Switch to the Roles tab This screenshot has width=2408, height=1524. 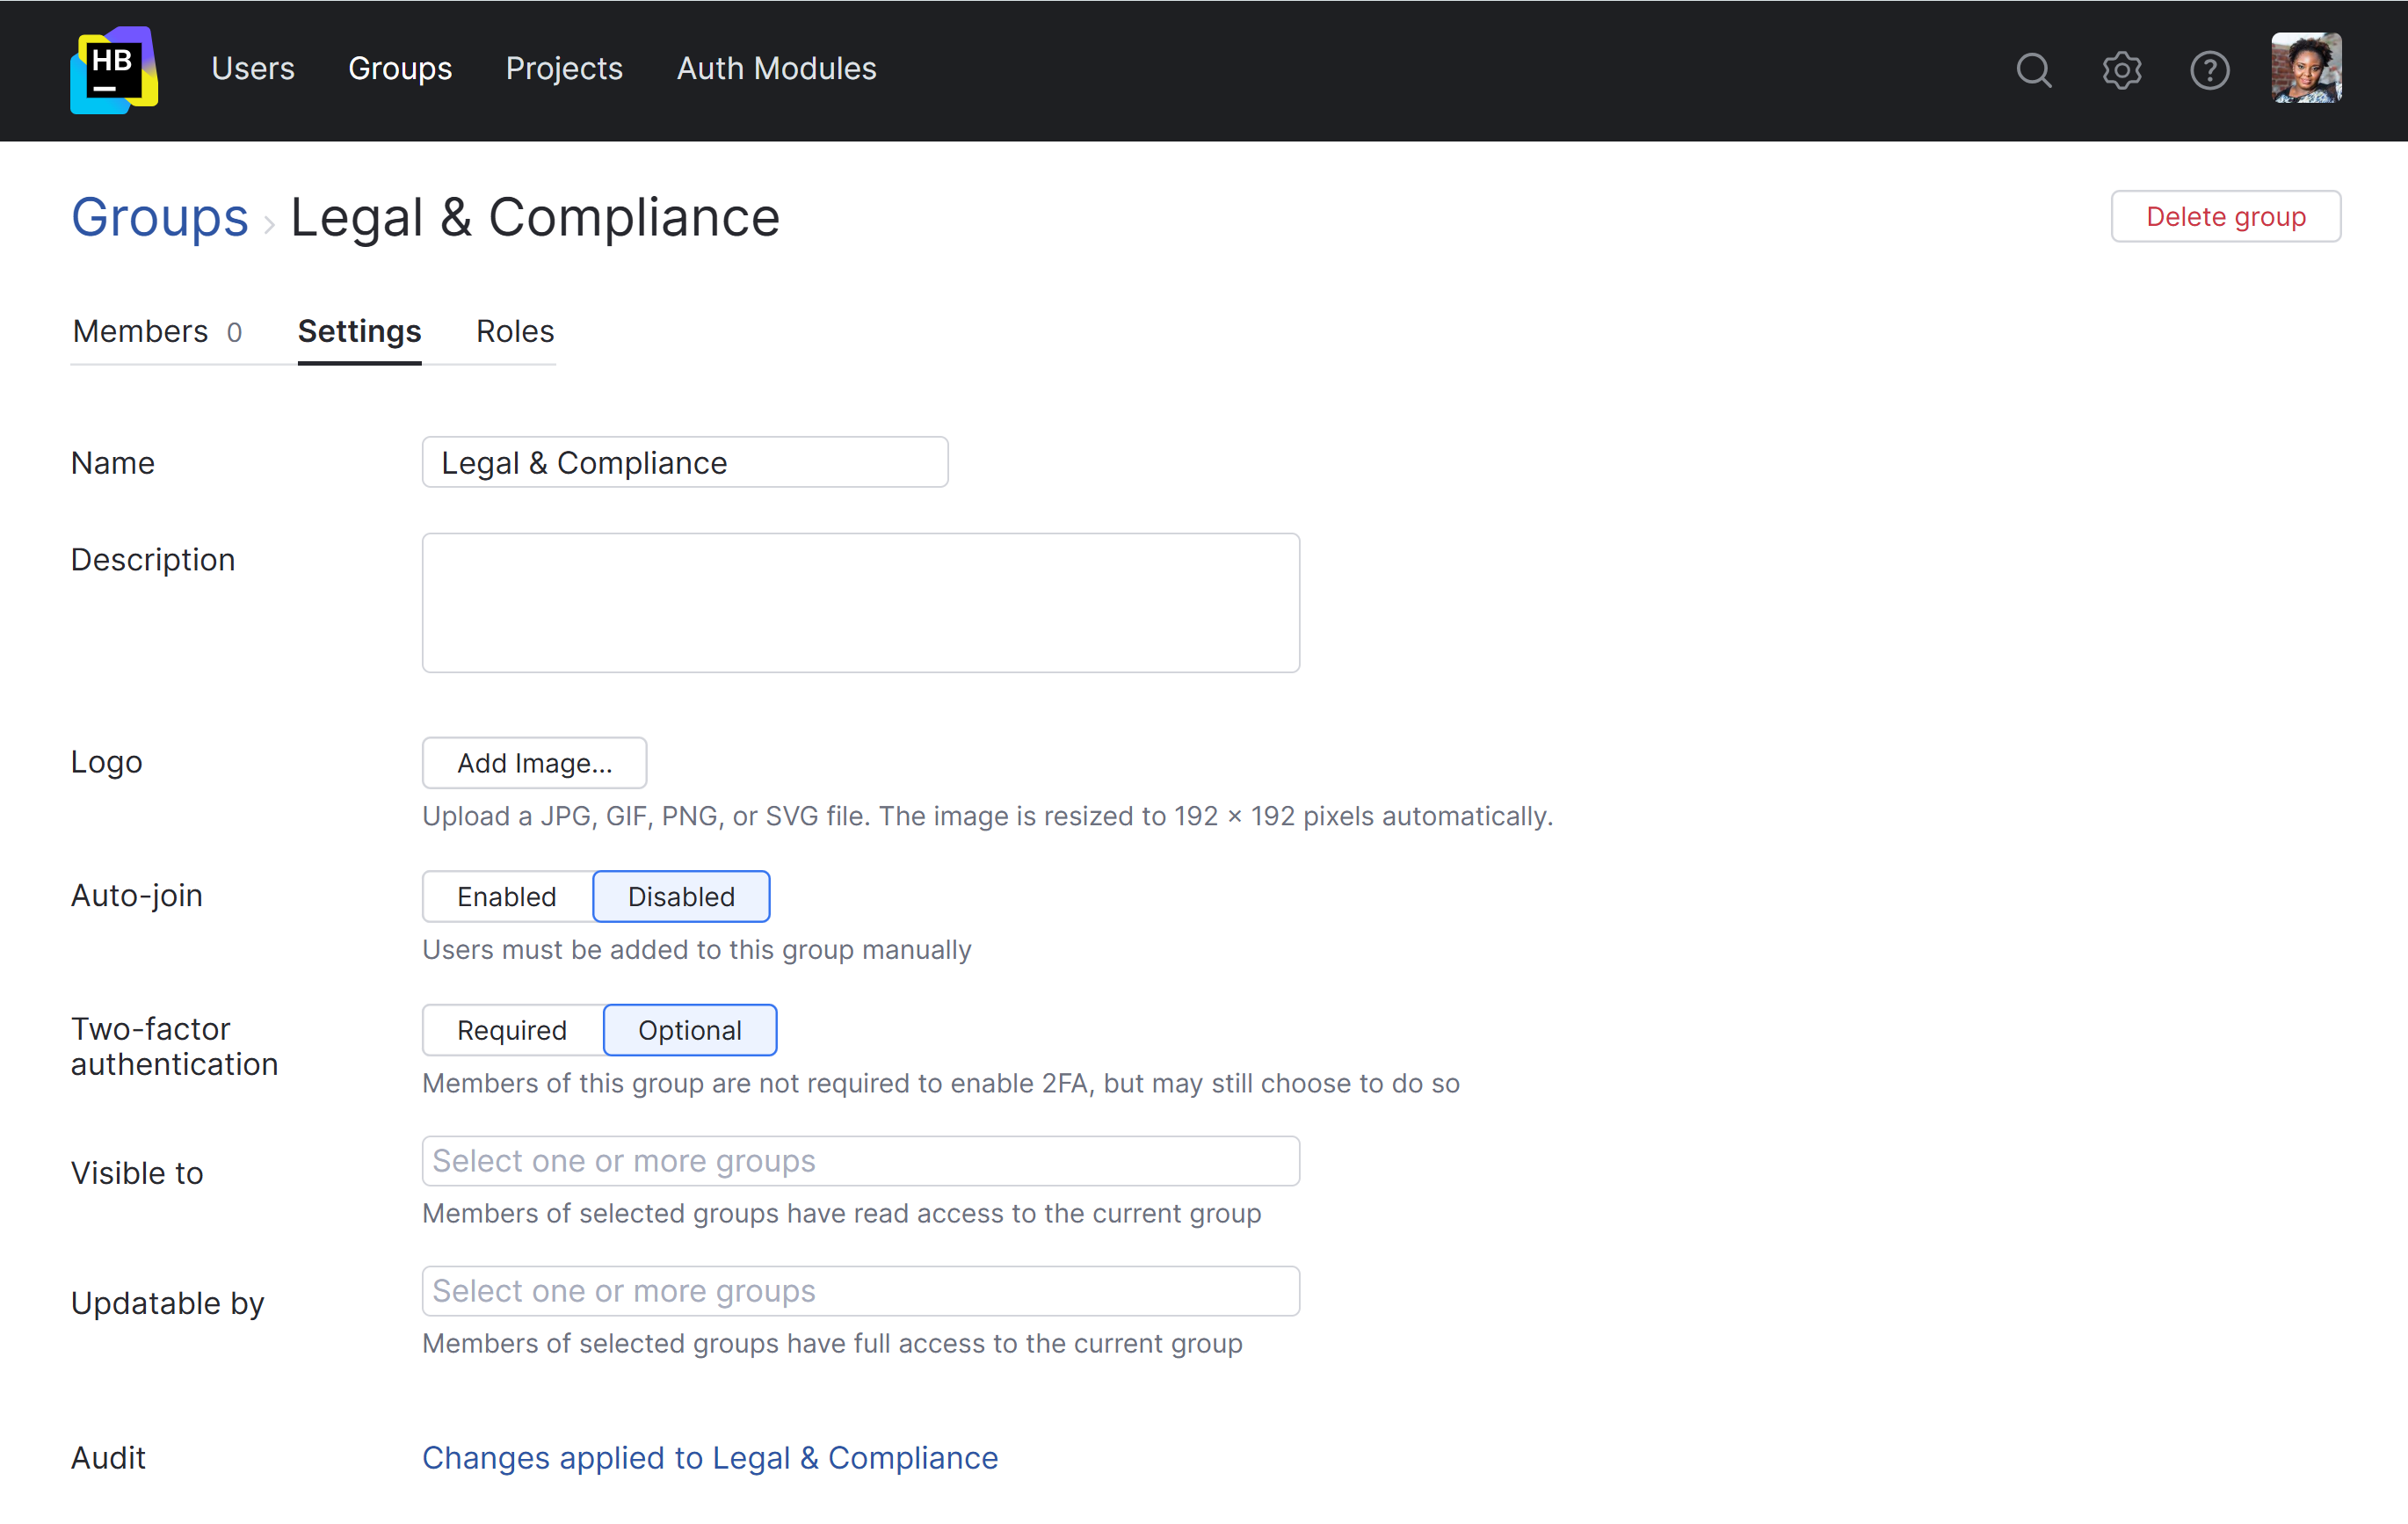click(x=514, y=331)
